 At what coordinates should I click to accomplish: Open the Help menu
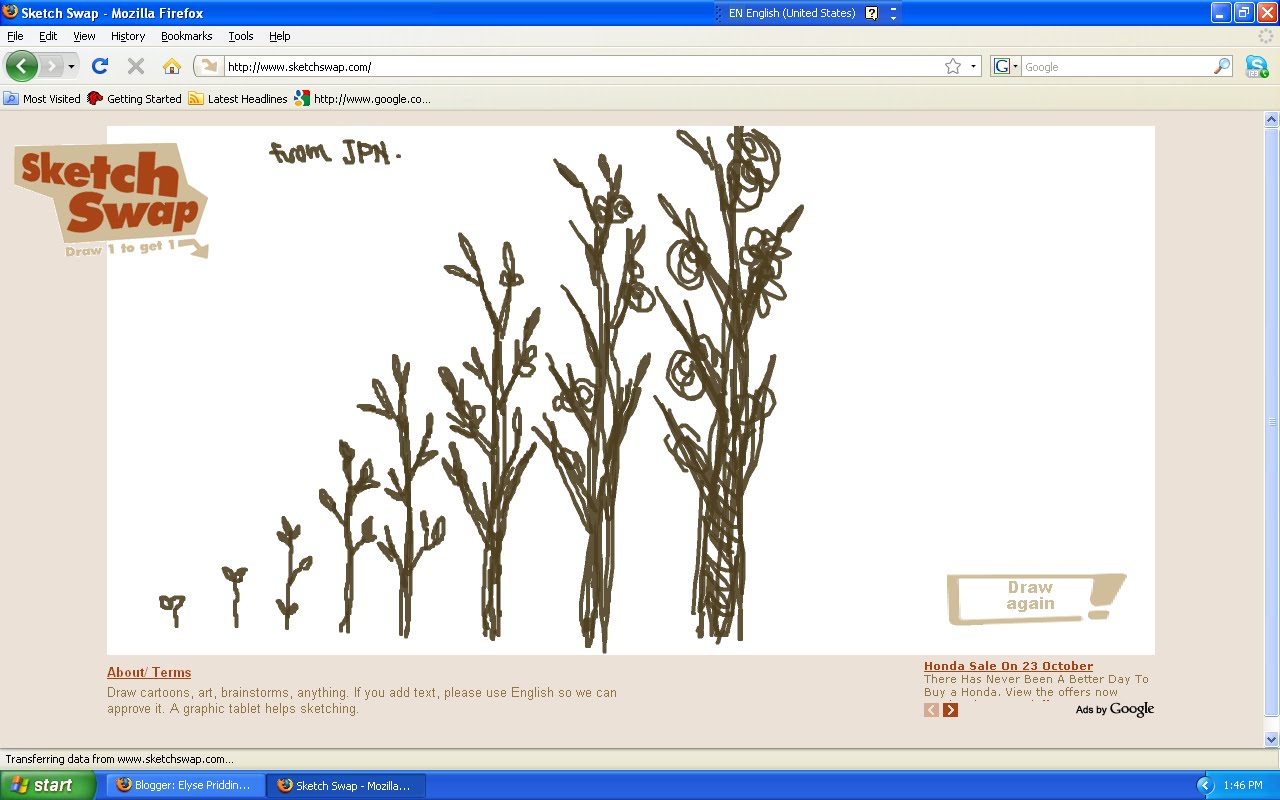click(280, 36)
